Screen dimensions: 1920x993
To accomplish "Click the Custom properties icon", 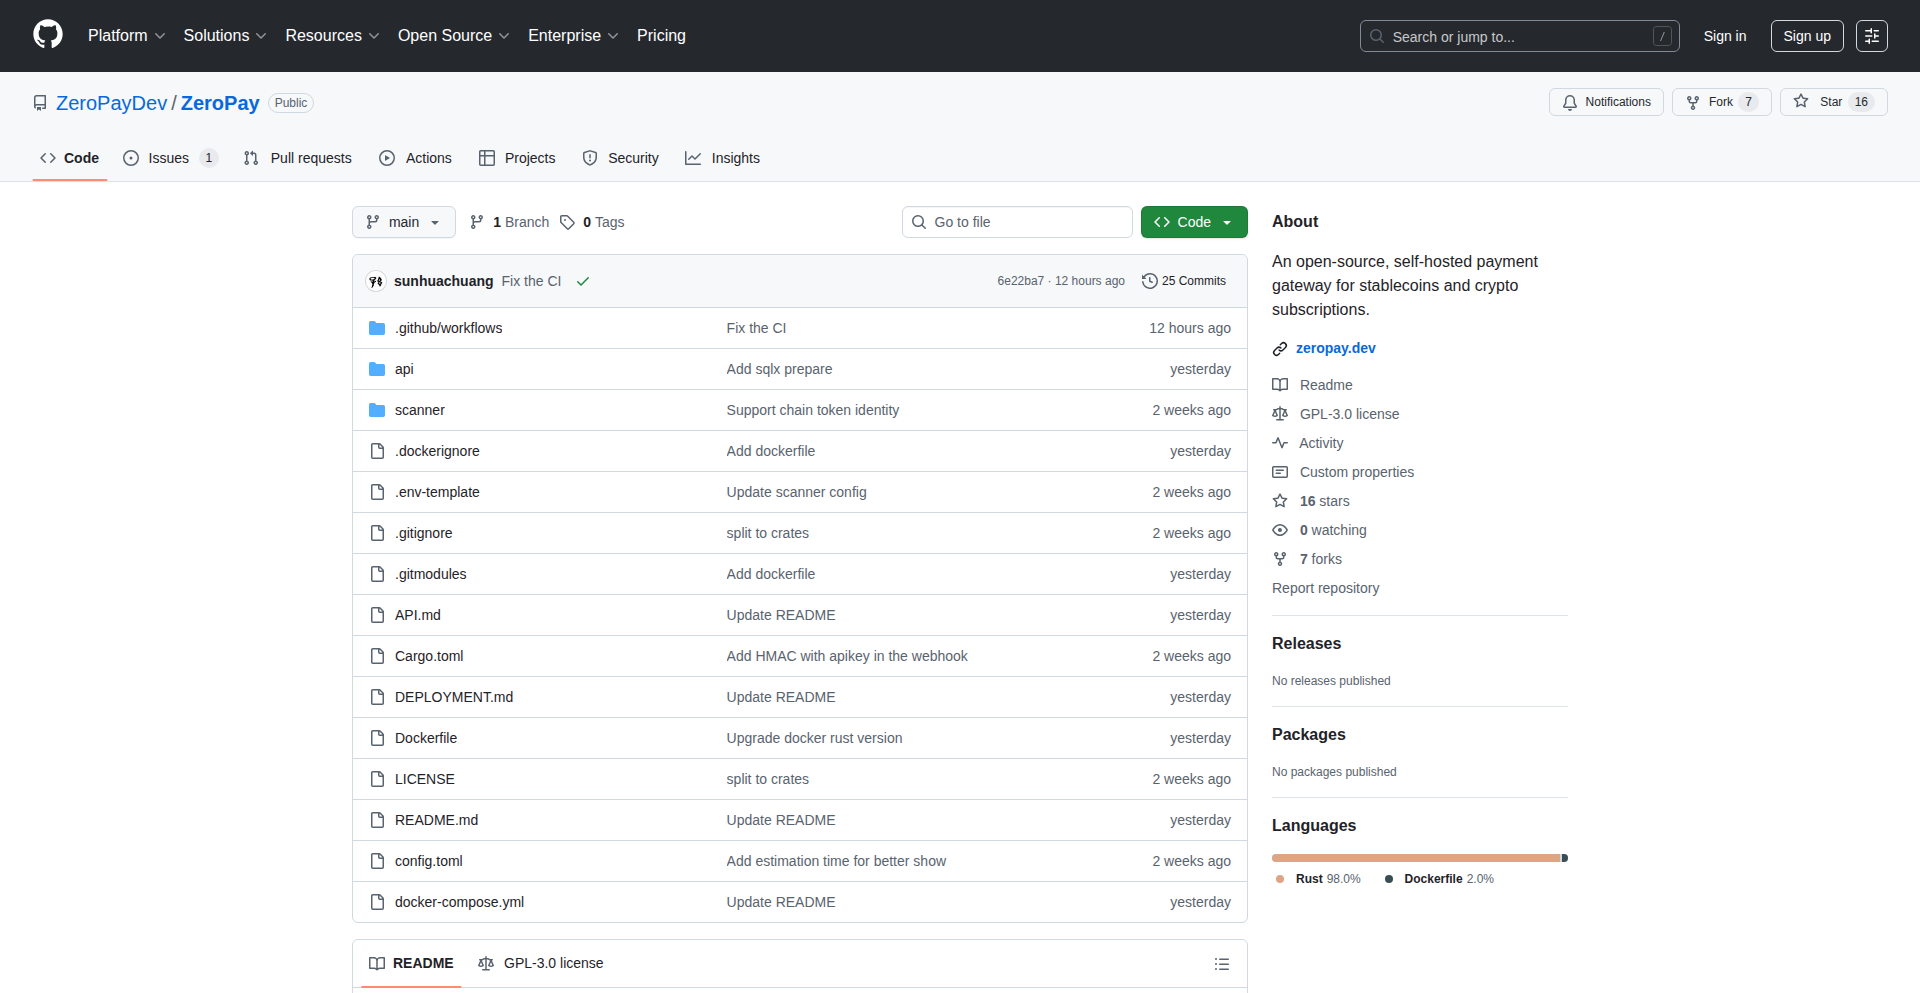I will point(1280,472).
